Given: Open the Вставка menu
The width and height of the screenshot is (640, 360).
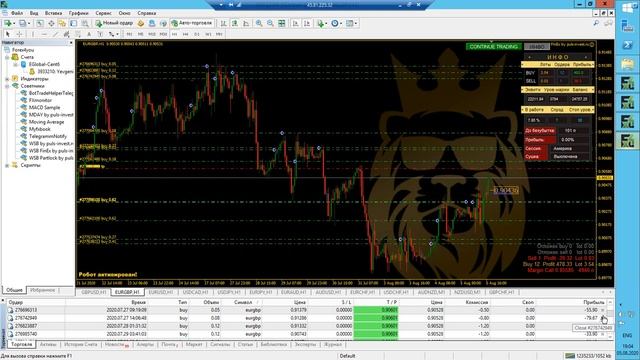Looking at the screenshot, I should point(53,13).
